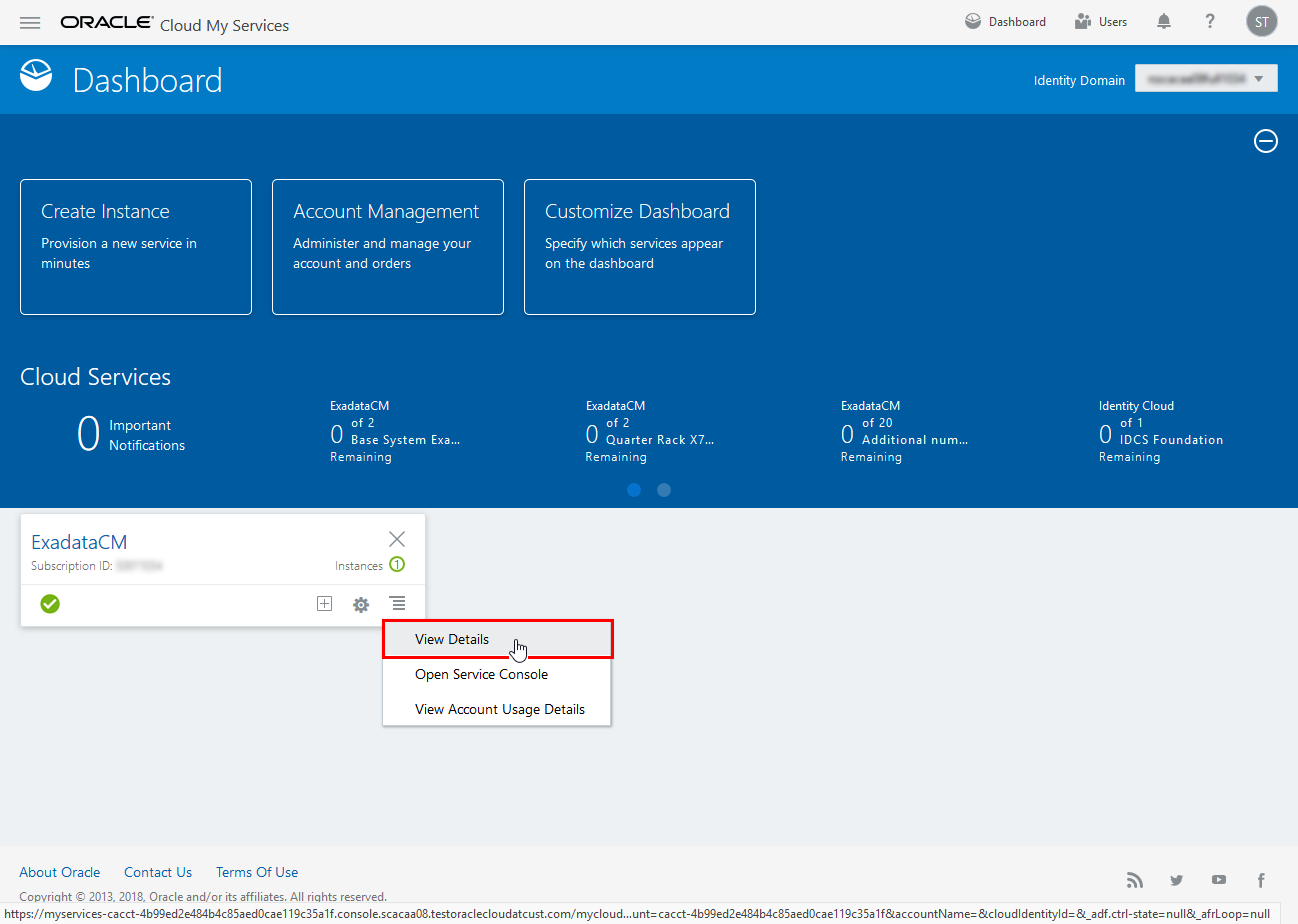Open the gear settings icon on ExadataCM
Image resolution: width=1298 pixels, height=924 pixels.
tap(361, 604)
